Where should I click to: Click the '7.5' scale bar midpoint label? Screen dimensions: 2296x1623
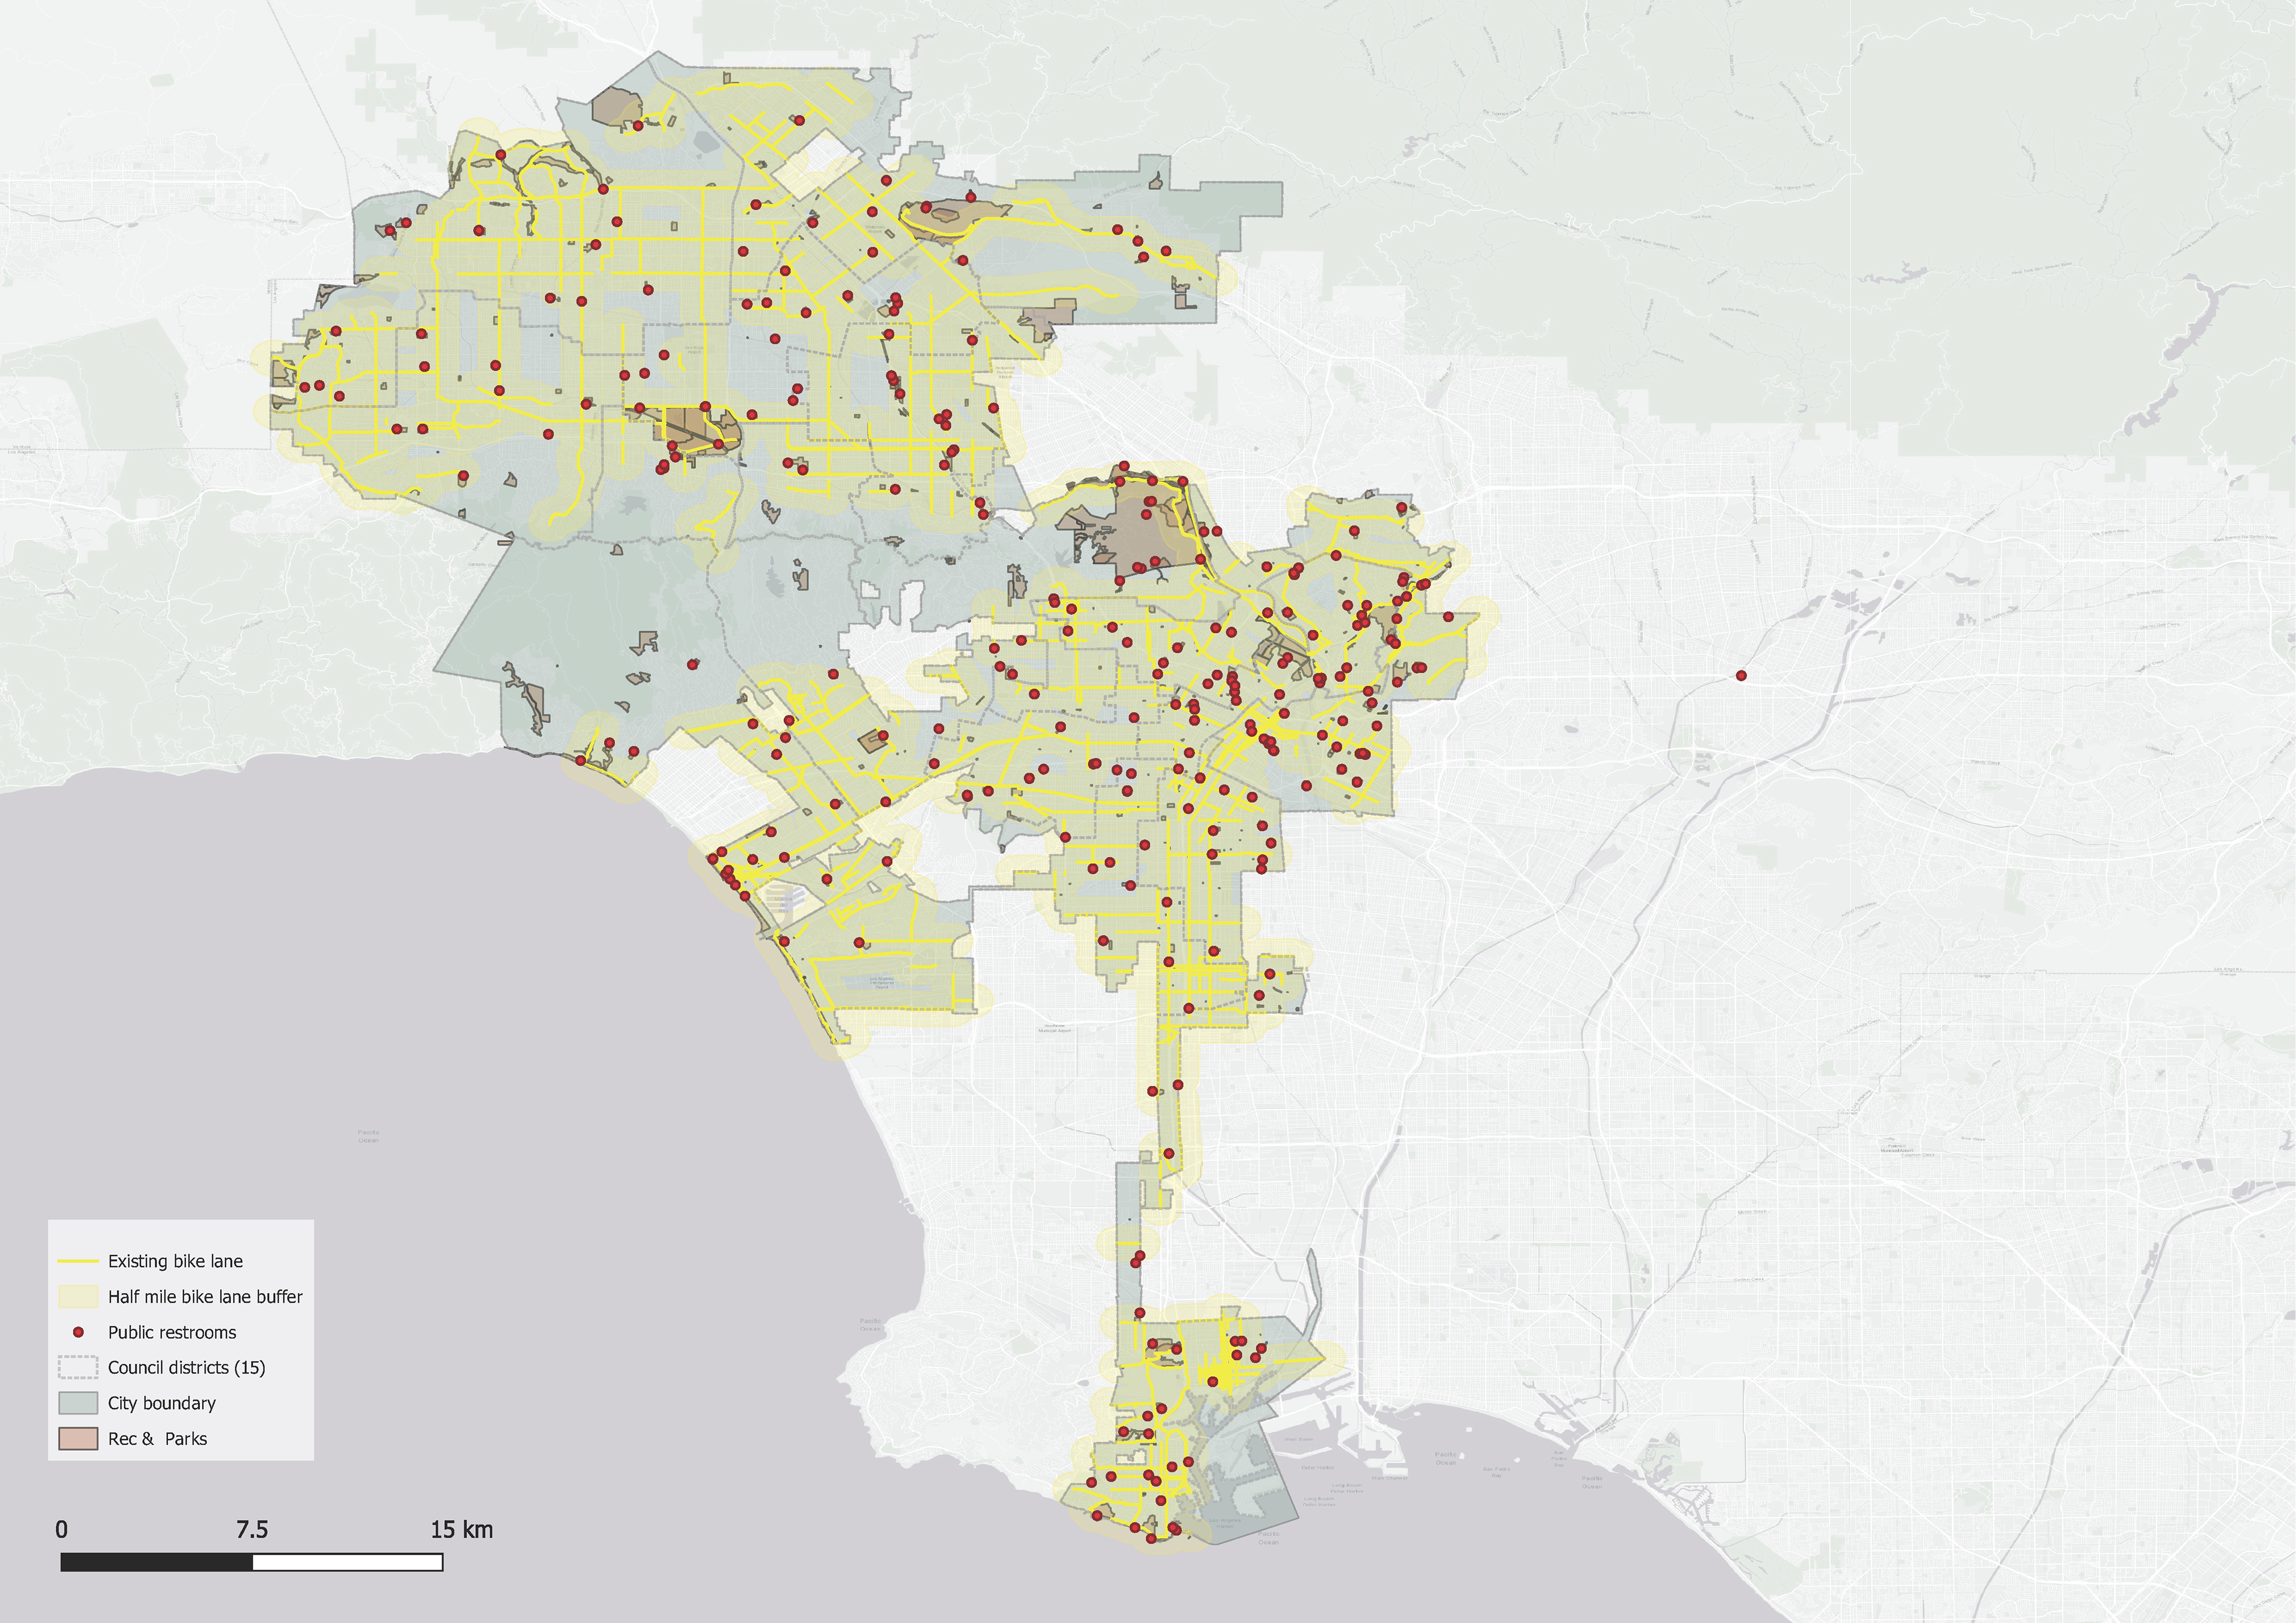252,1529
